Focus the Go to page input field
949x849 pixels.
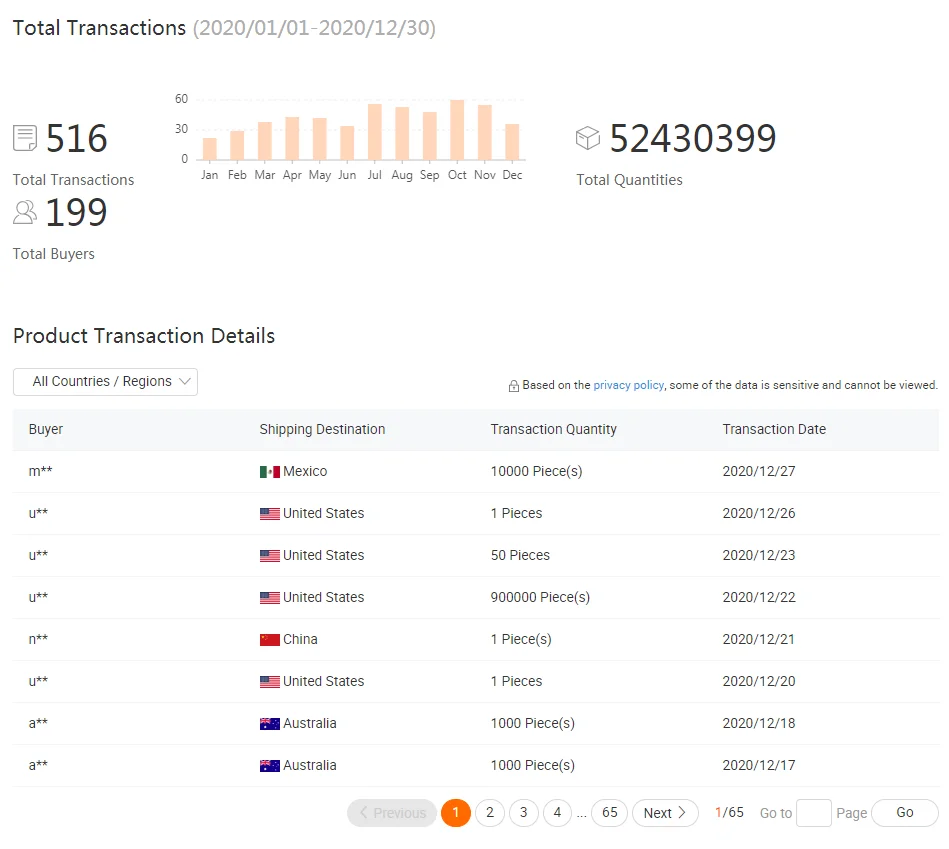click(813, 813)
